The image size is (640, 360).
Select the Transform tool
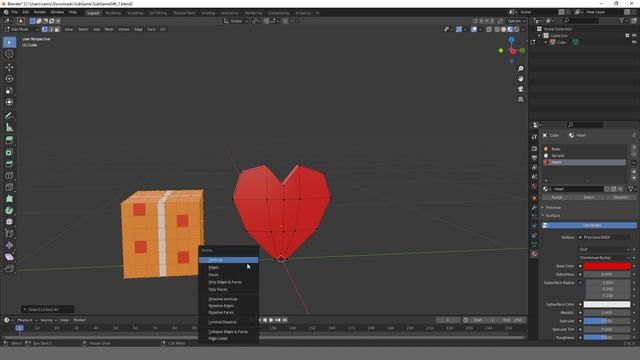(x=9, y=102)
